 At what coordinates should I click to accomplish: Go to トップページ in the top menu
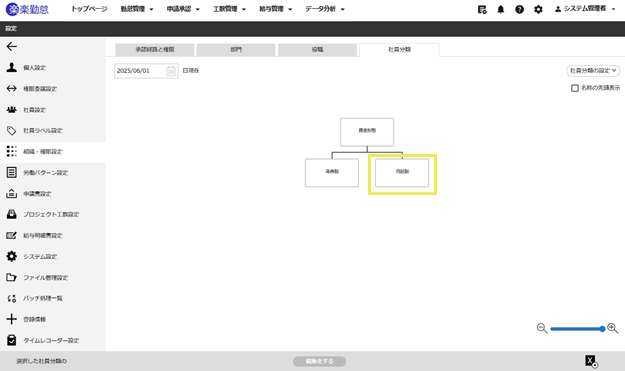[89, 9]
